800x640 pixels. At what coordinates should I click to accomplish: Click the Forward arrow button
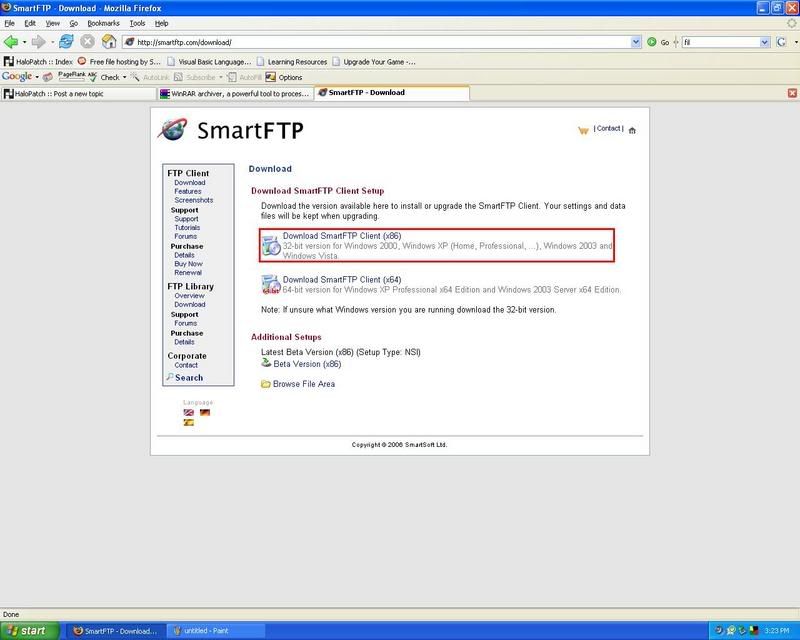pyautogui.click(x=38, y=42)
